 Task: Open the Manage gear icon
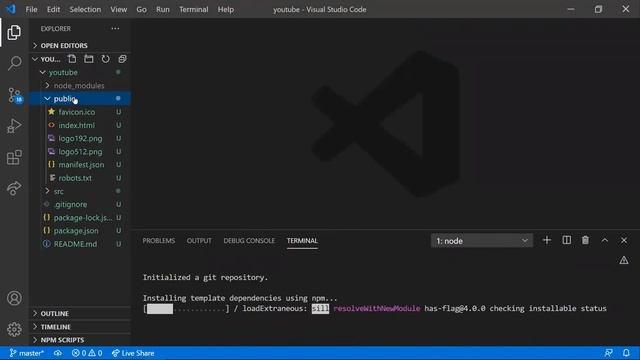(14, 329)
